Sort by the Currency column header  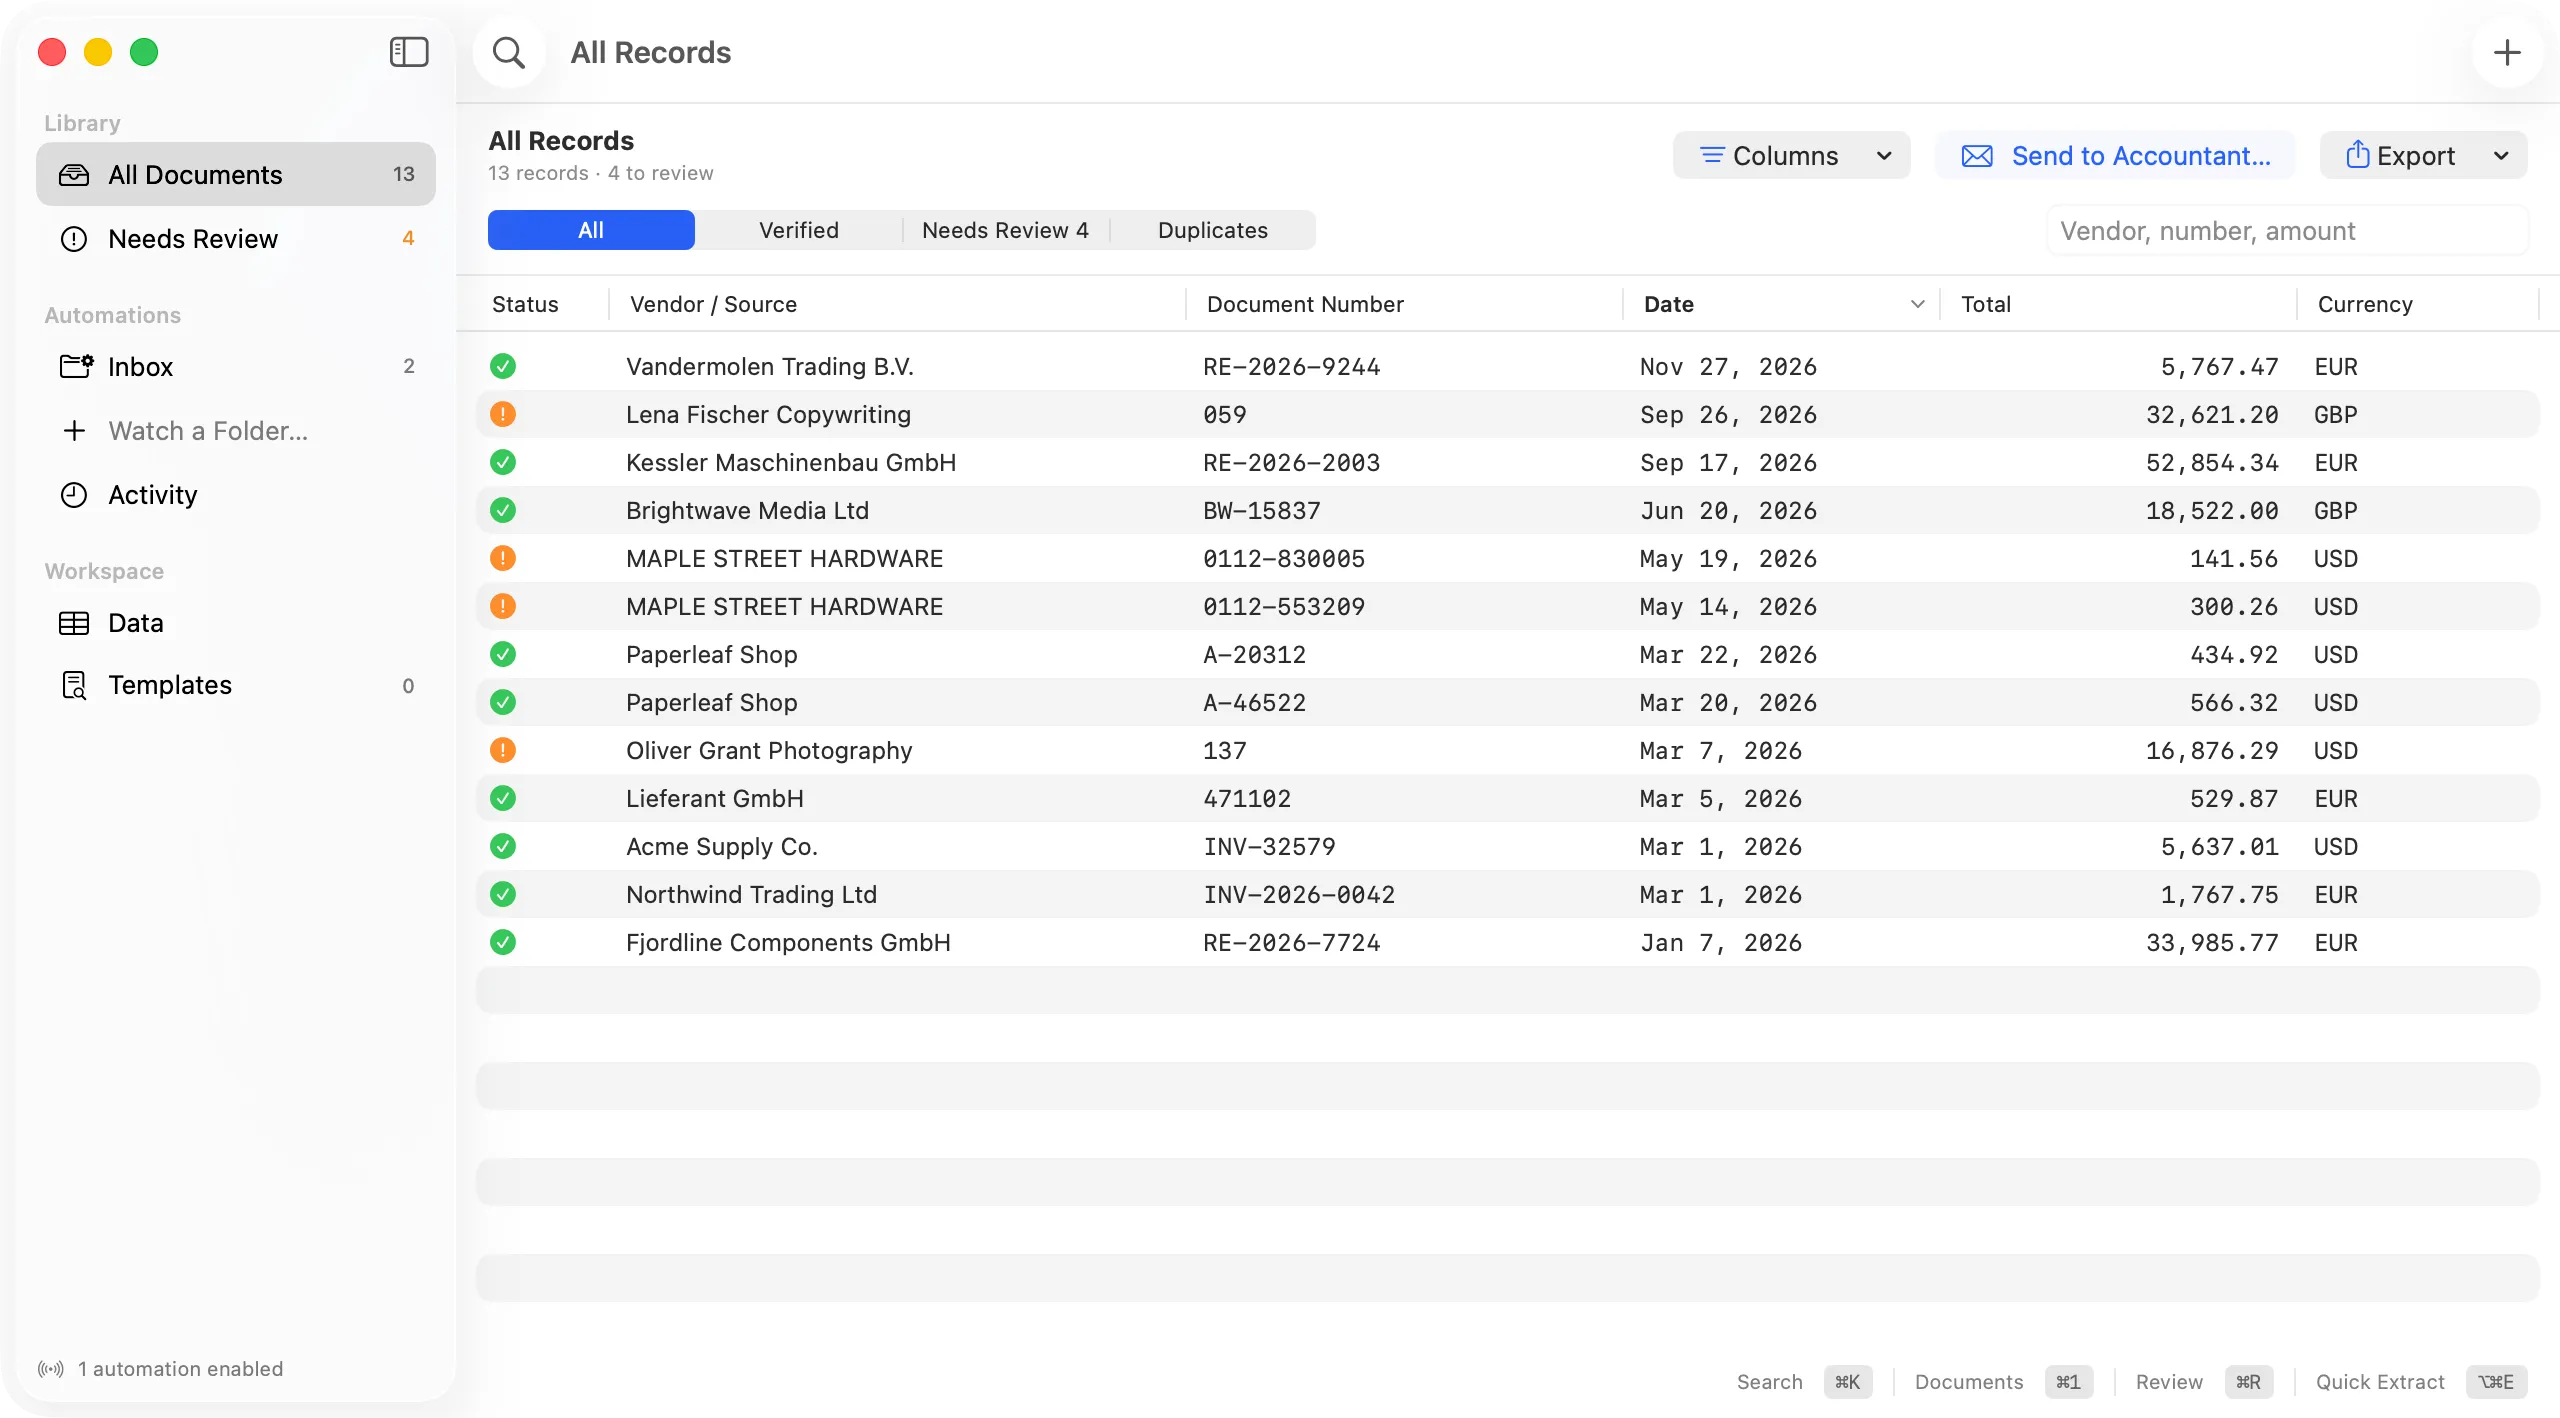click(2365, 304)
